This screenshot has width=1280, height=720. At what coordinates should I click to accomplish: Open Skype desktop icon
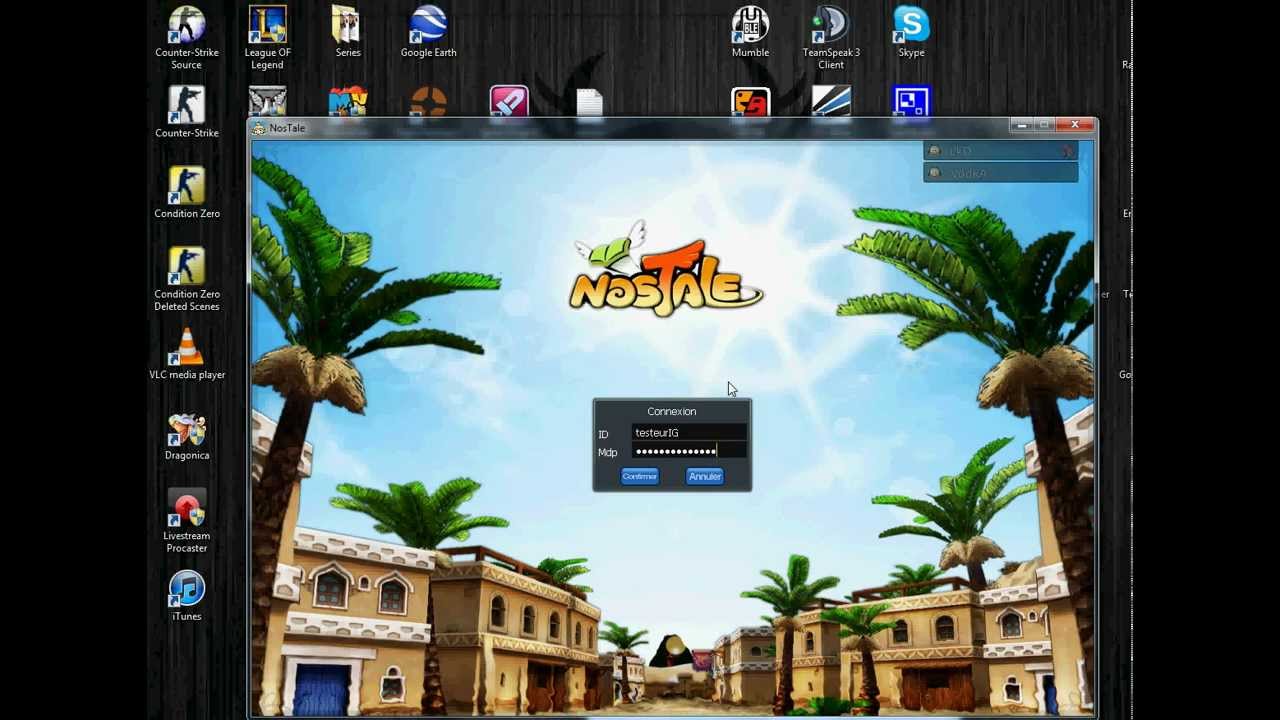click(x=911, y=31)
